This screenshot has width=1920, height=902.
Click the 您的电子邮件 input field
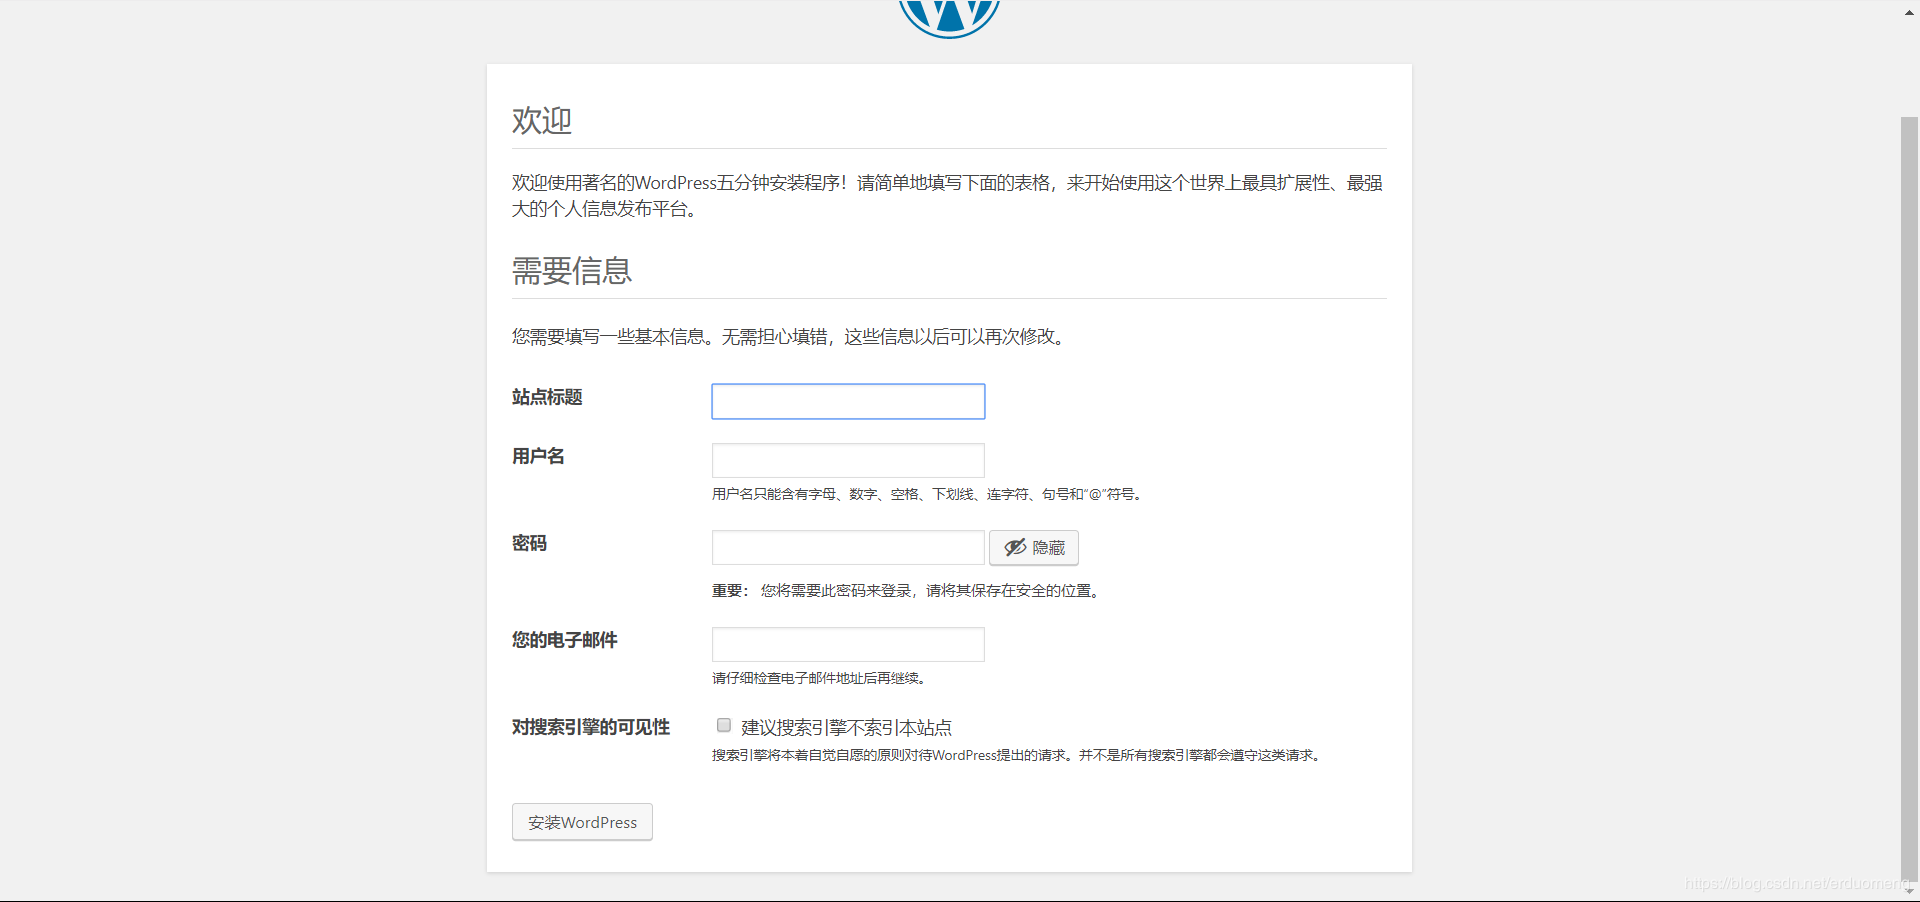pos(848,644)
